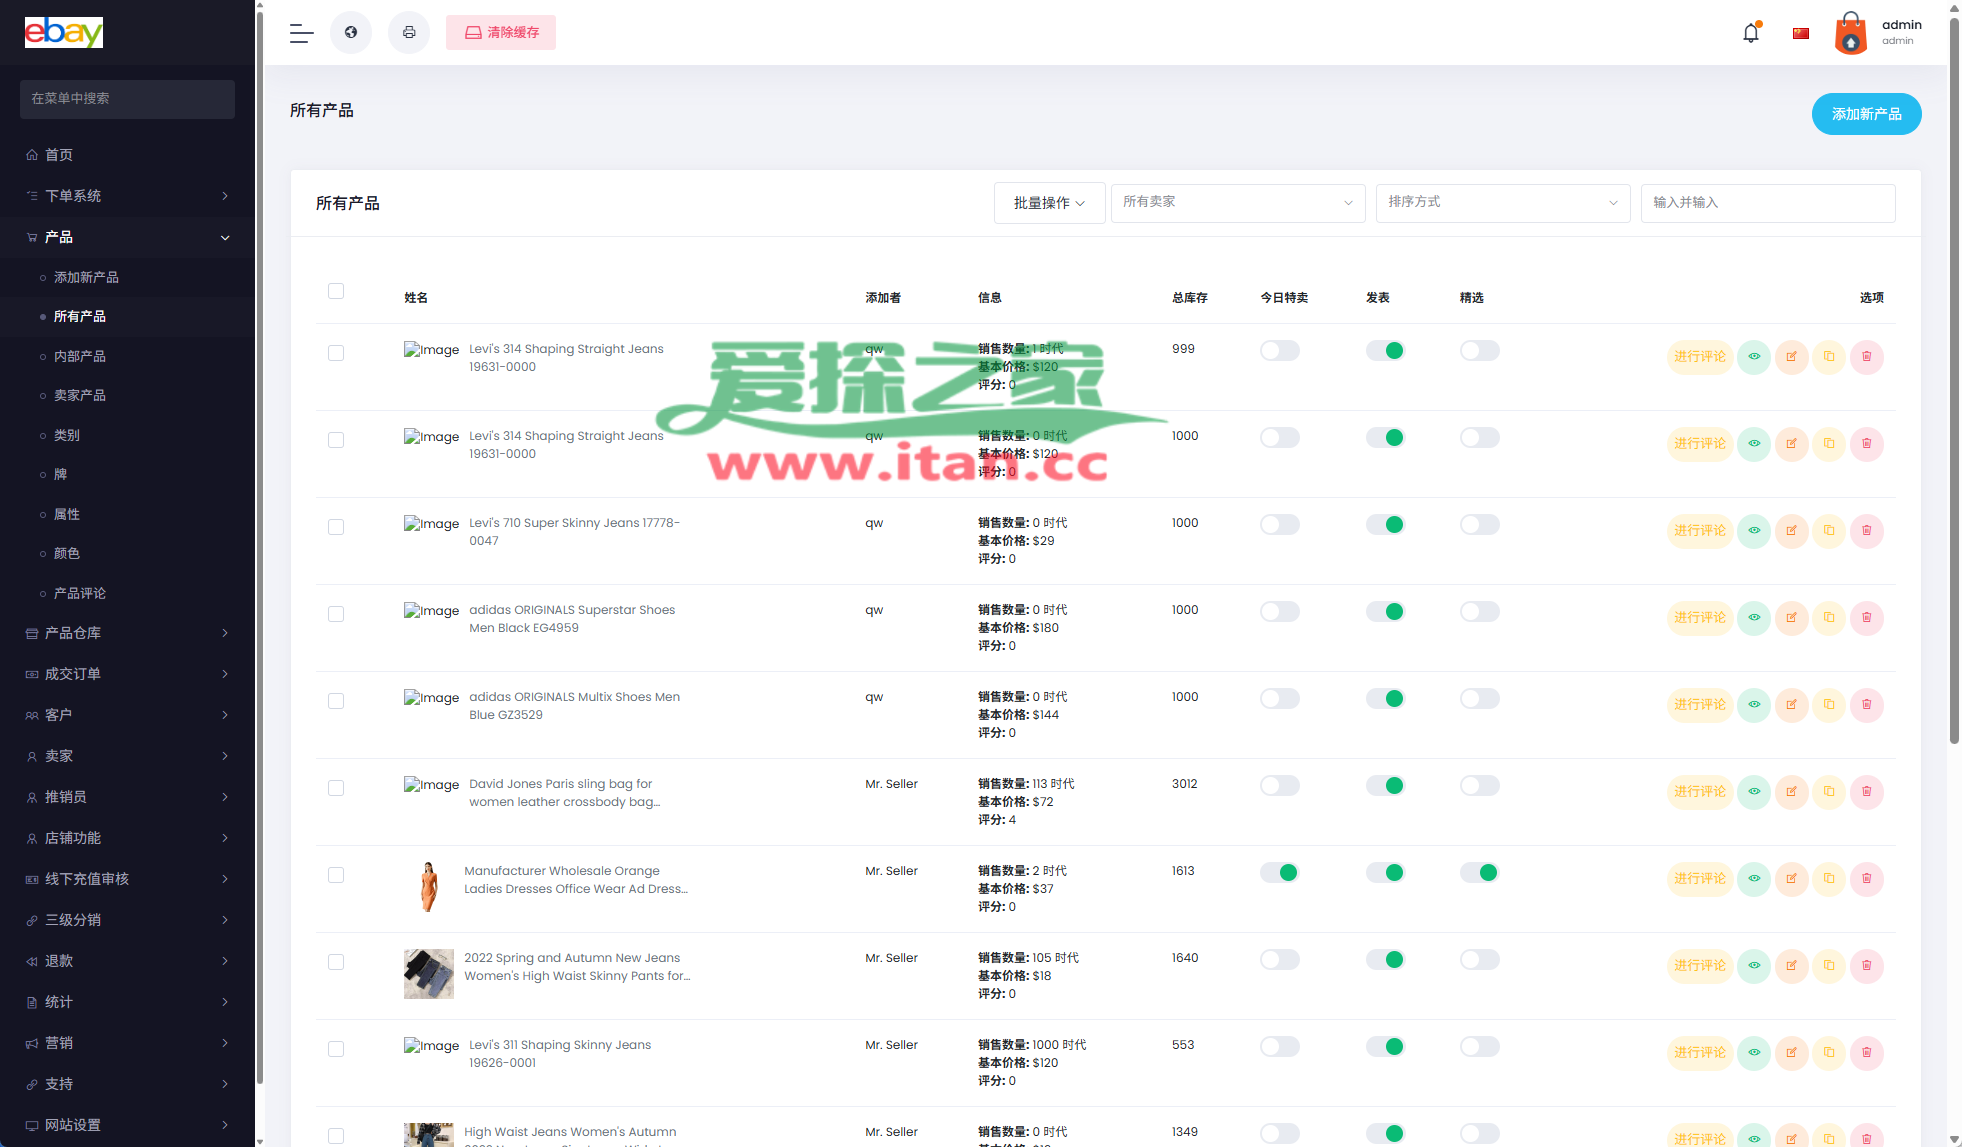Edit the Levi's 311 Shaping Skinny Jeans product
Screen dimensions: 1962x1147
[x=1791, y=1053]
